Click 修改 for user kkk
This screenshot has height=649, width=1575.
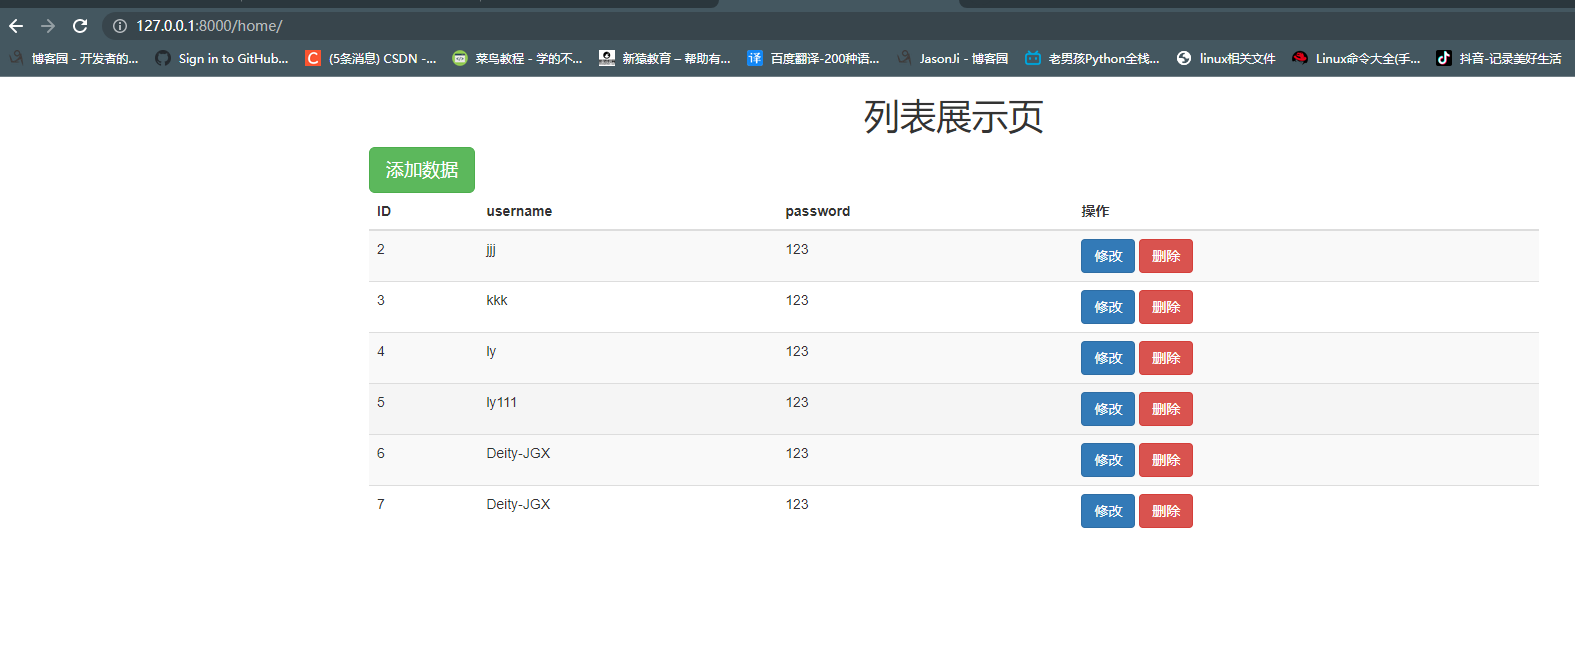tap(1108, 307)
